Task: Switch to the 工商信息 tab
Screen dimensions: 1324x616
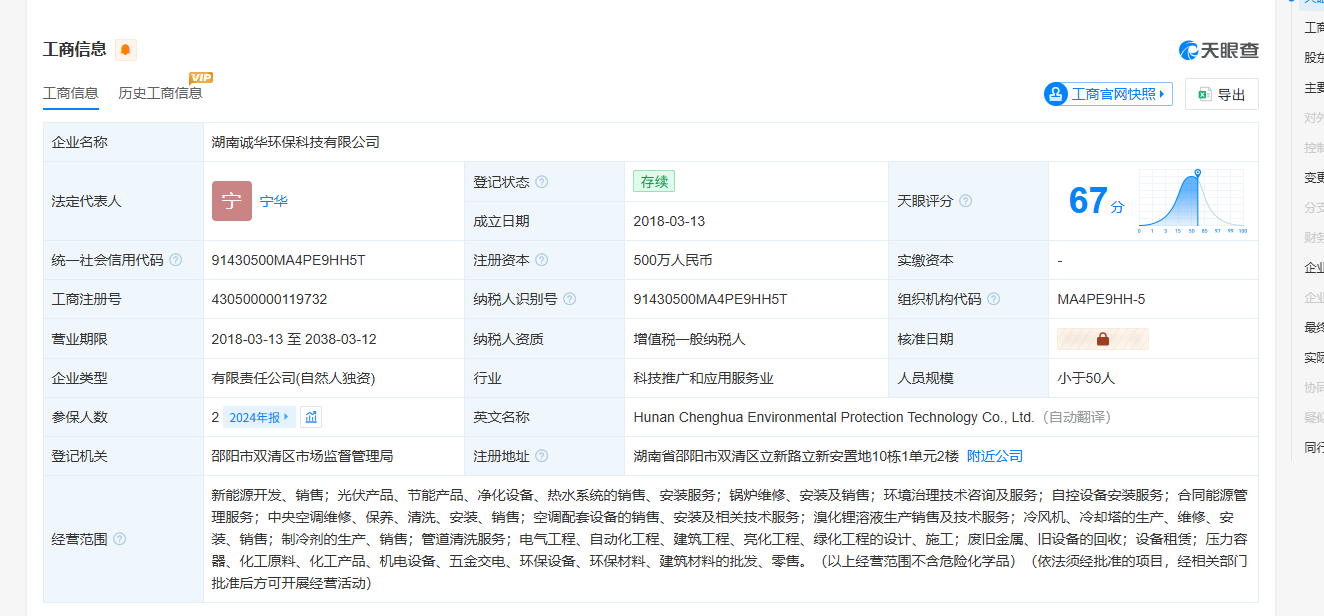Action: [70, 93]
